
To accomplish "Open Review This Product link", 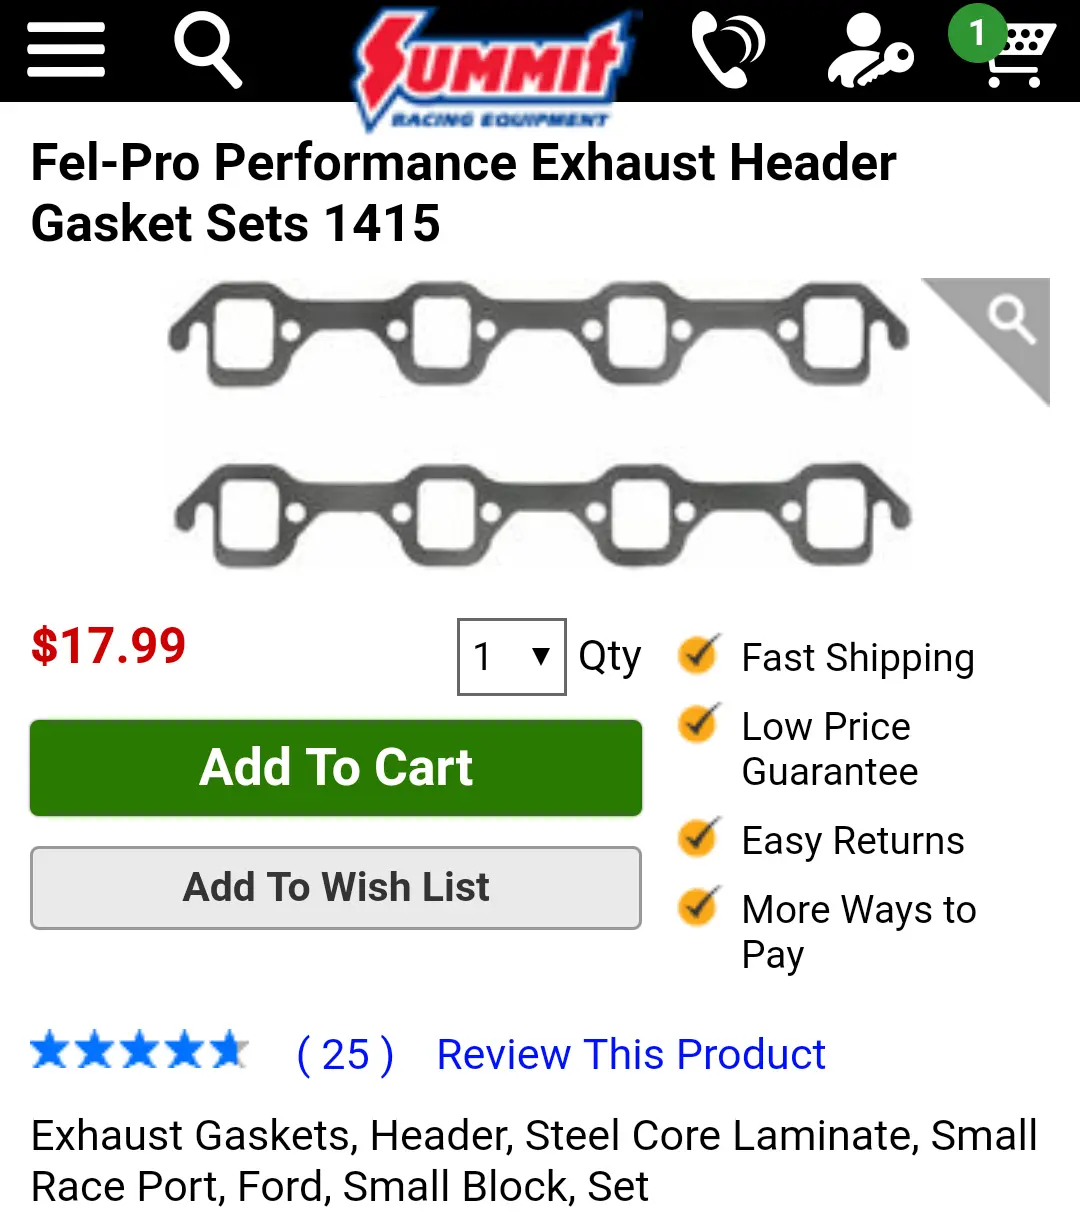I will pos(631,1055).
